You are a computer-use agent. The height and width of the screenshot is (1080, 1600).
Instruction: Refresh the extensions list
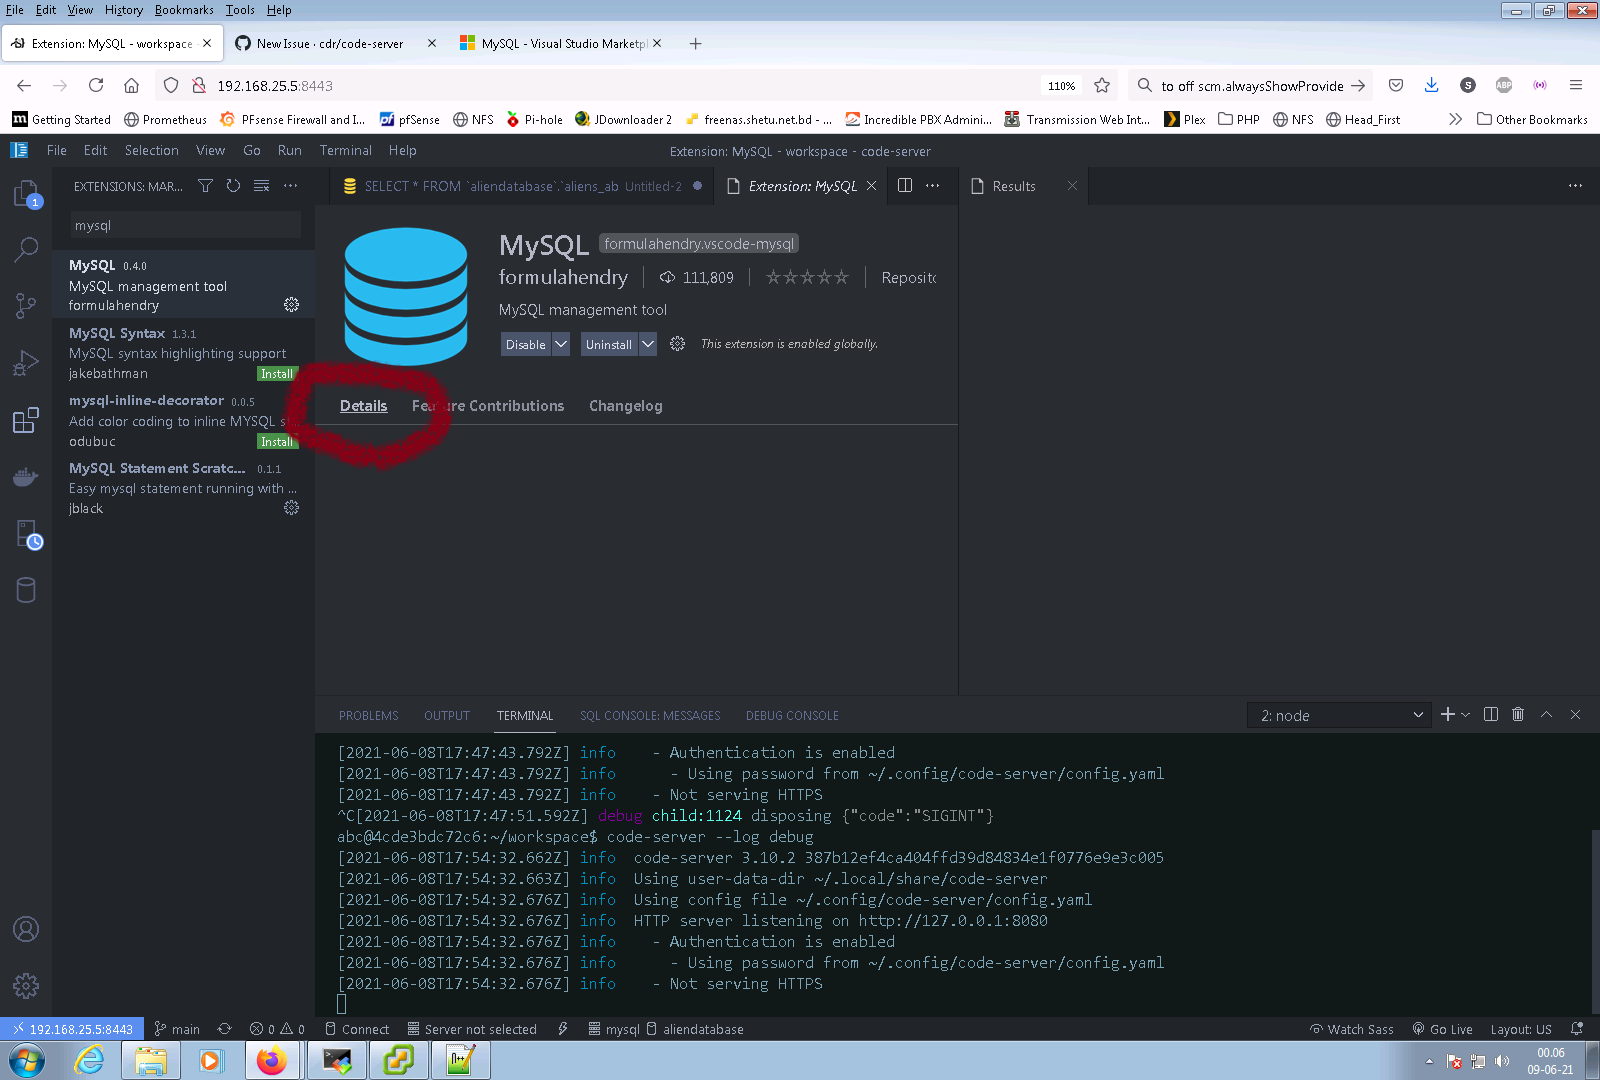(x=233, y=186)
